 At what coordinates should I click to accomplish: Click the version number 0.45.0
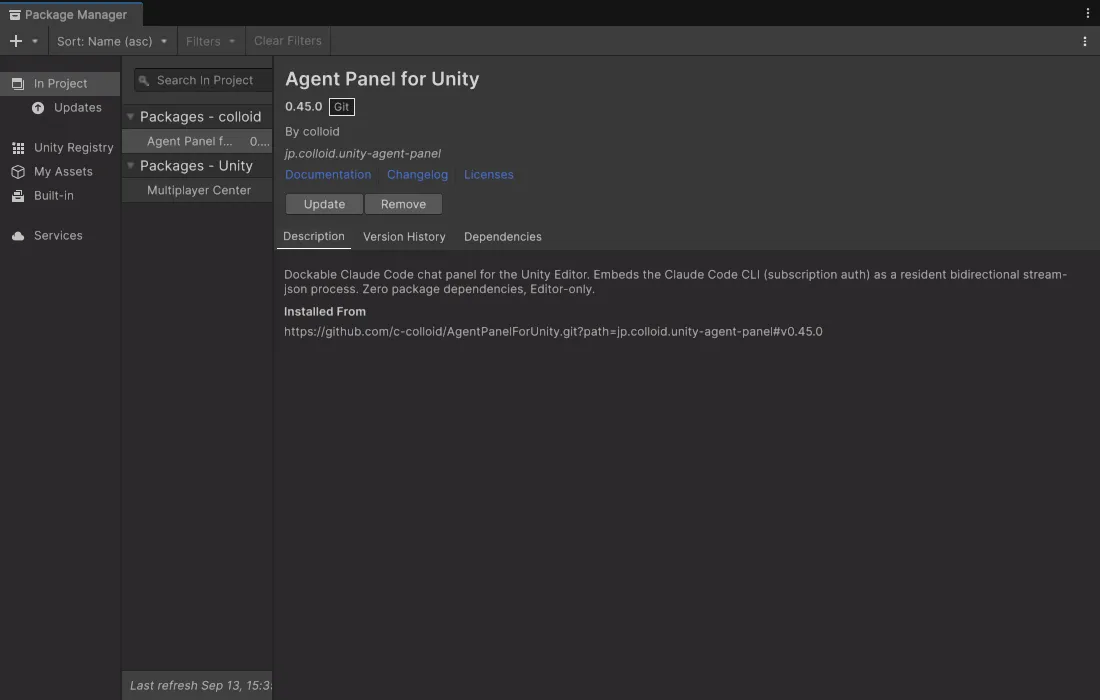(x=304, y=107)
